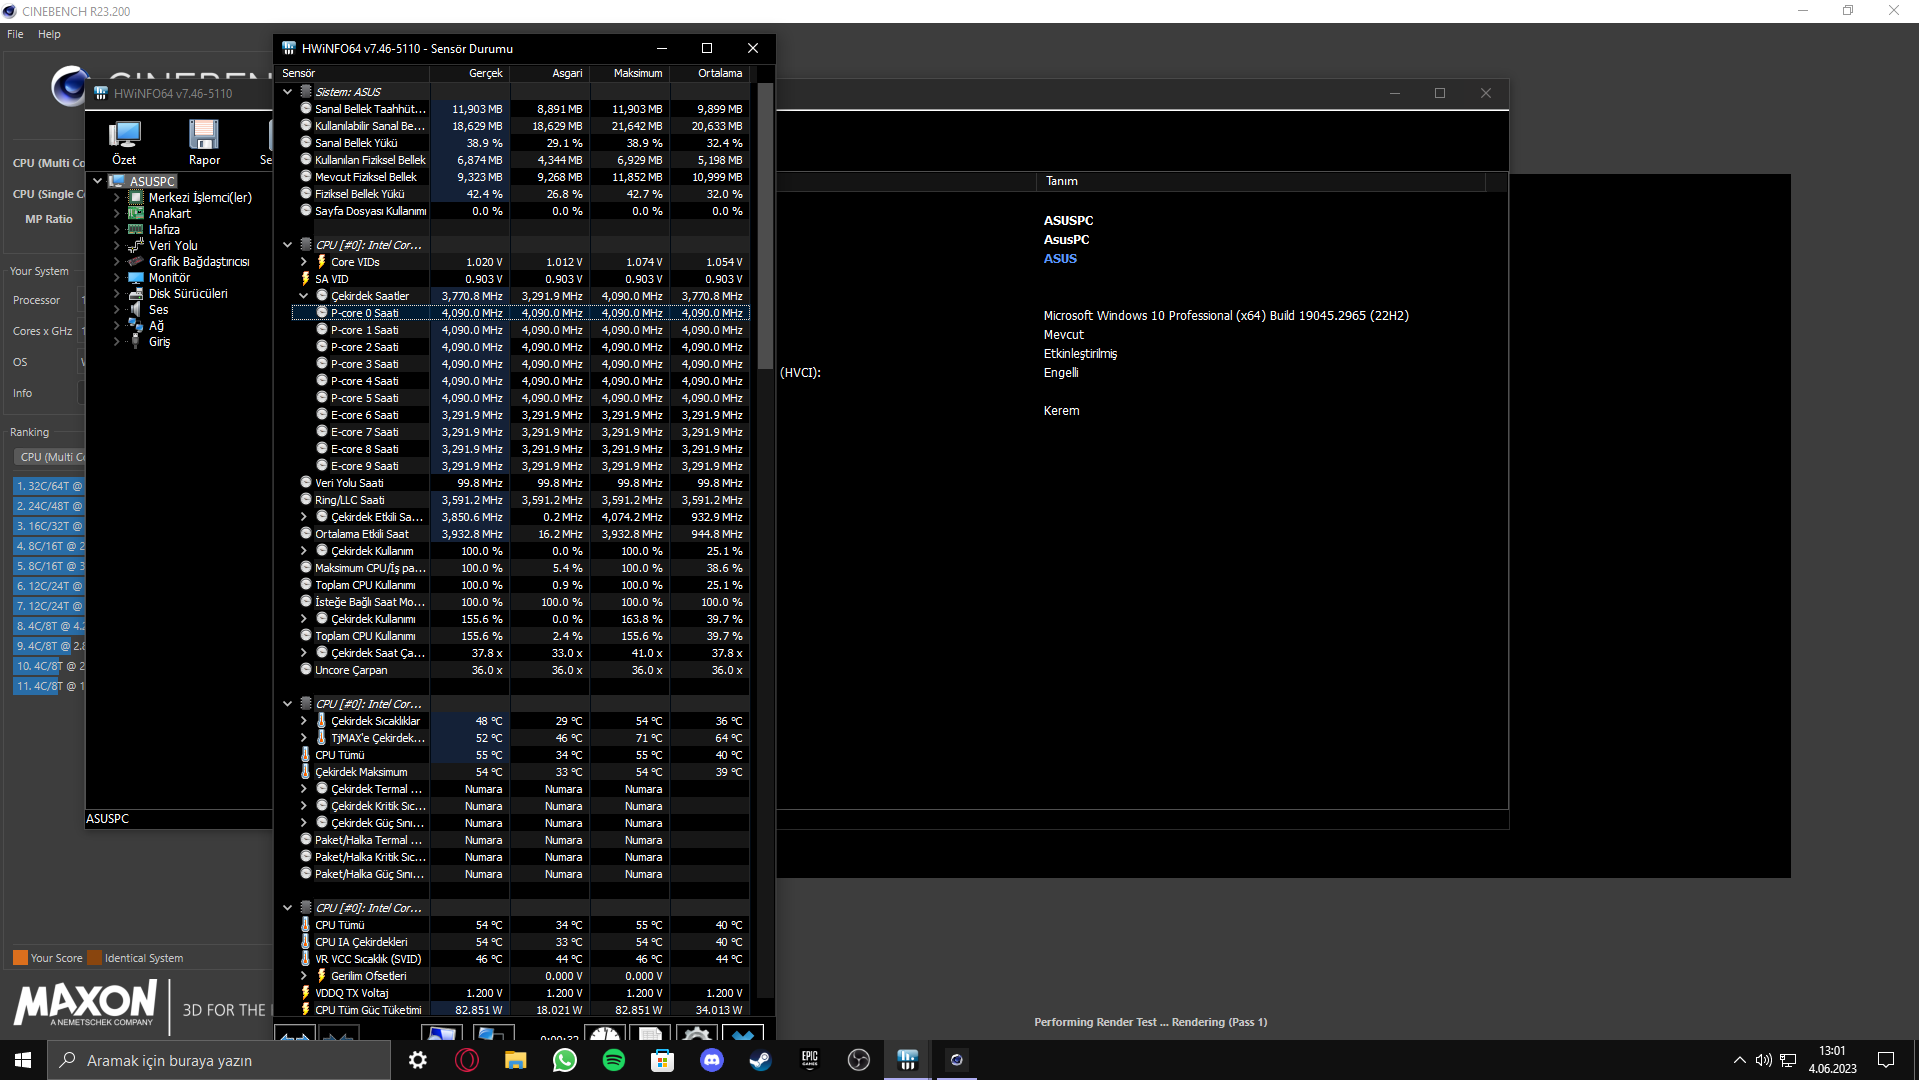Open Windows Settings from the taskbar
This screenshot has height=1080, width=1919.
tap(418, 1060)
